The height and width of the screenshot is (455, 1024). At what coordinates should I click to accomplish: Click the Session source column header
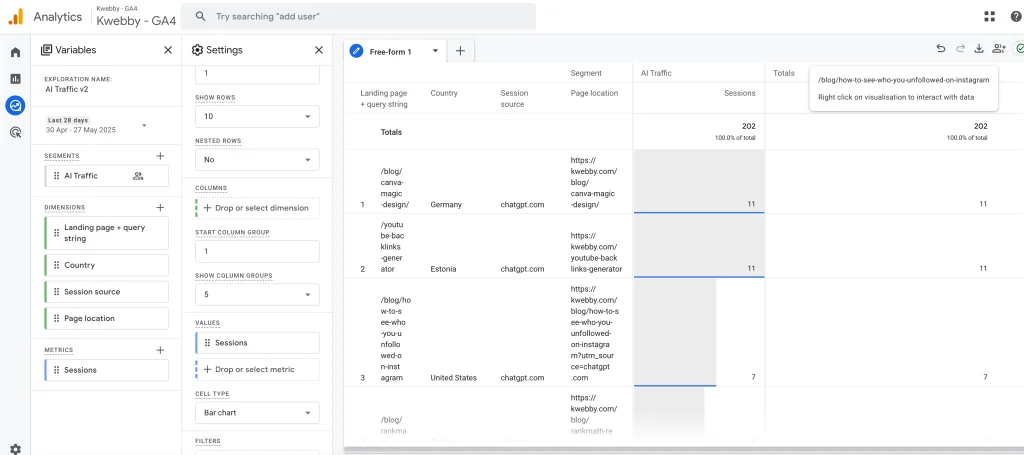click(515, 99)
